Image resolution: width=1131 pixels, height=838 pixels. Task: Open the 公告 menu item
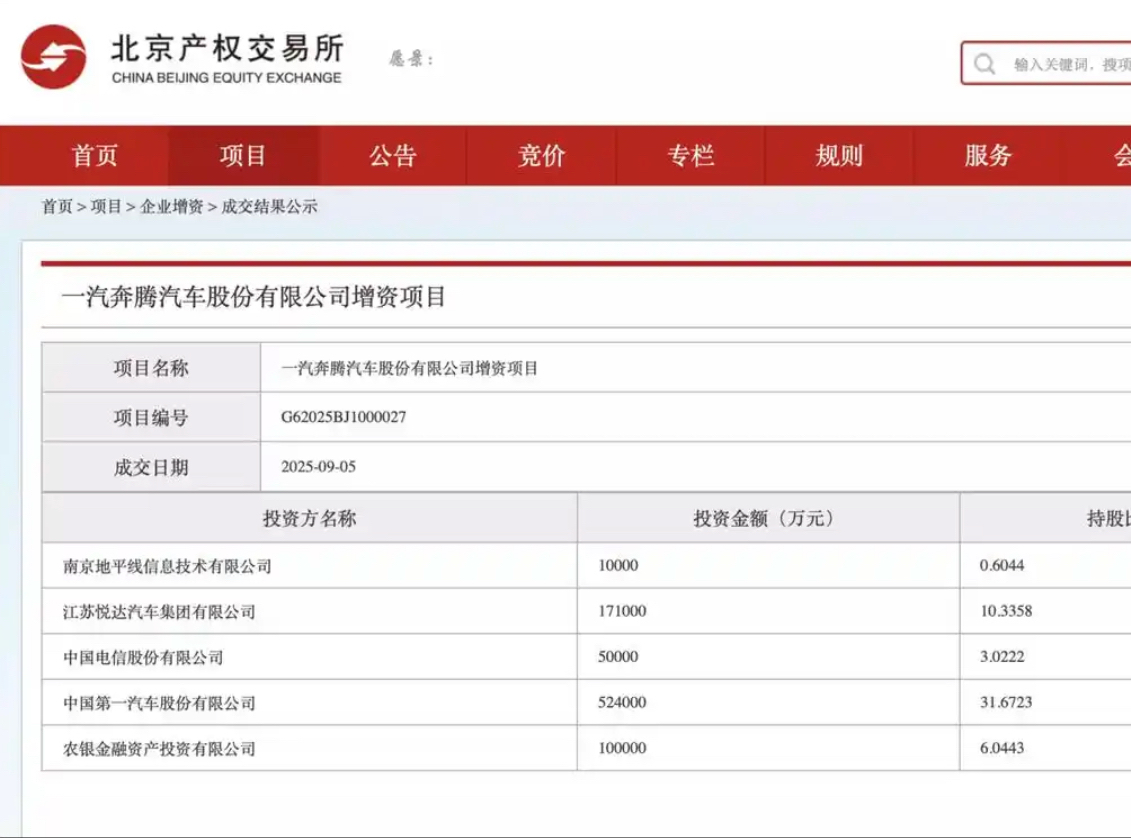click(392, 155)
